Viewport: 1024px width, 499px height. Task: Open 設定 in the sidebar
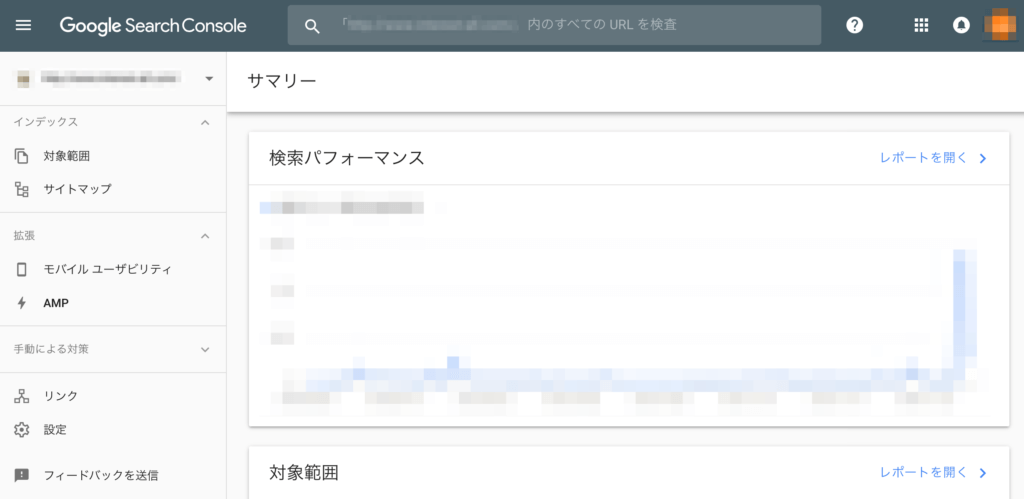click(x=55, y=430)
